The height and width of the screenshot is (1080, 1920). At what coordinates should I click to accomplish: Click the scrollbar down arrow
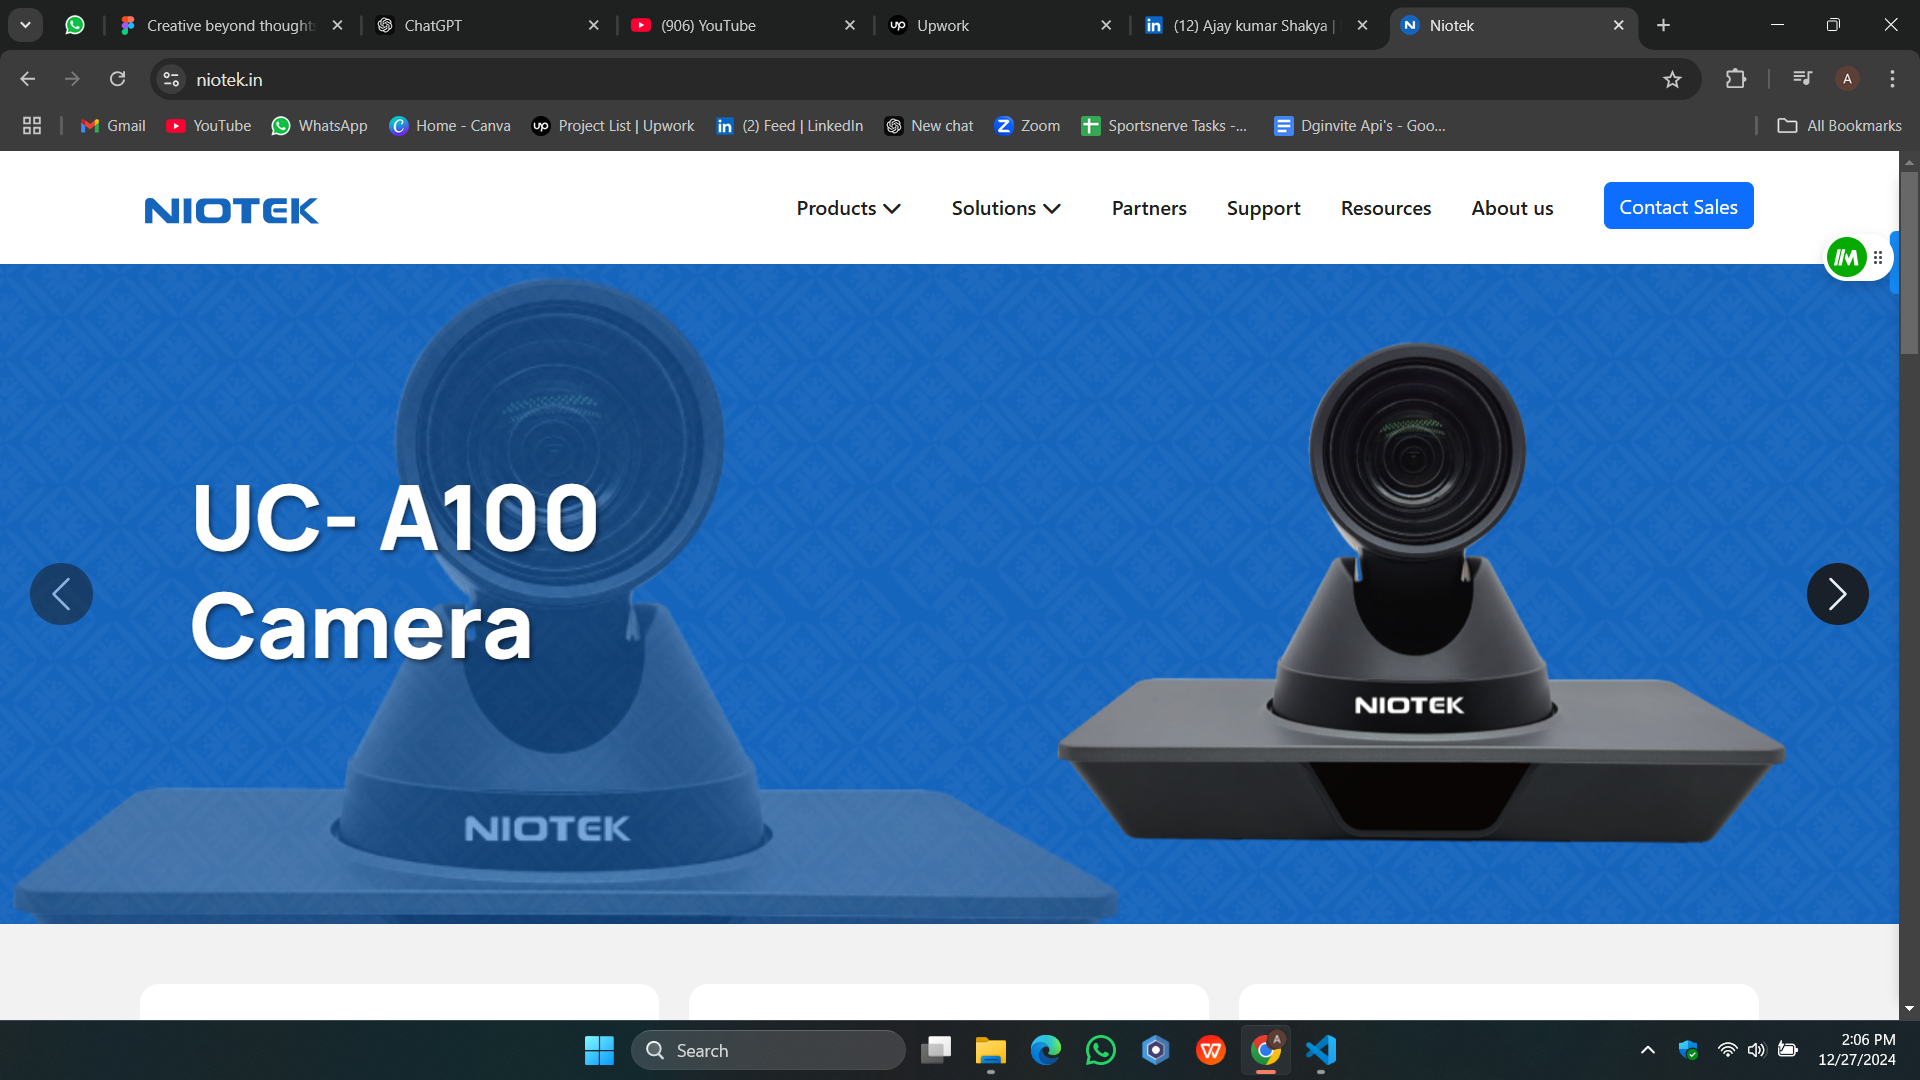(x=1909, y=1009)
